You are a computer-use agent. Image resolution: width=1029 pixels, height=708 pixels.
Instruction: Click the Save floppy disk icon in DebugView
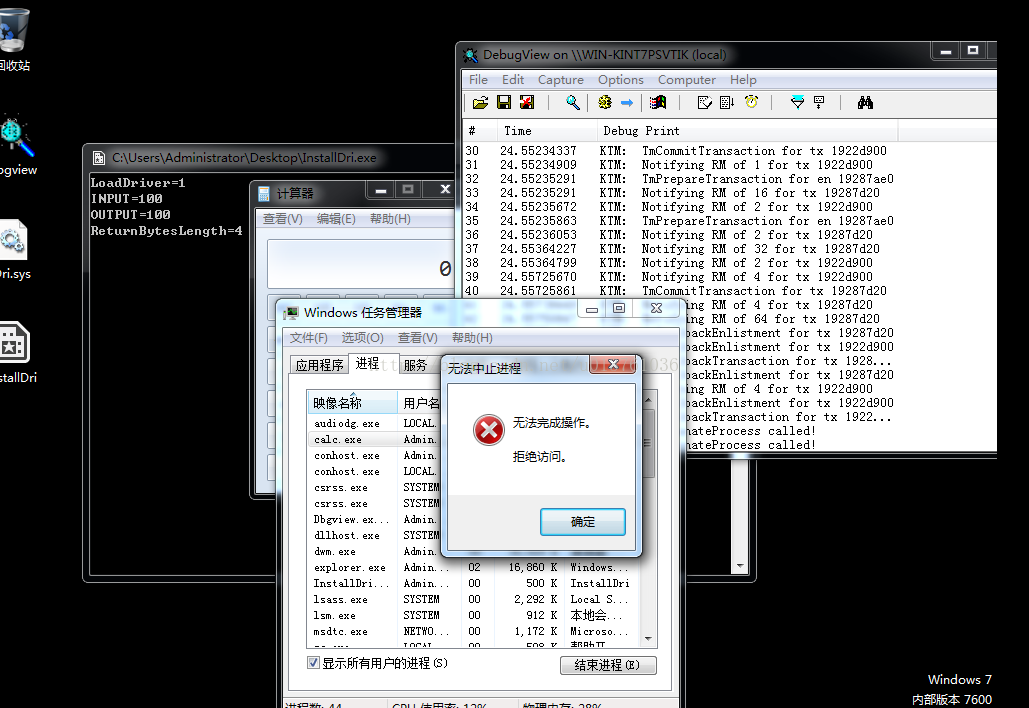pos(504,102)
